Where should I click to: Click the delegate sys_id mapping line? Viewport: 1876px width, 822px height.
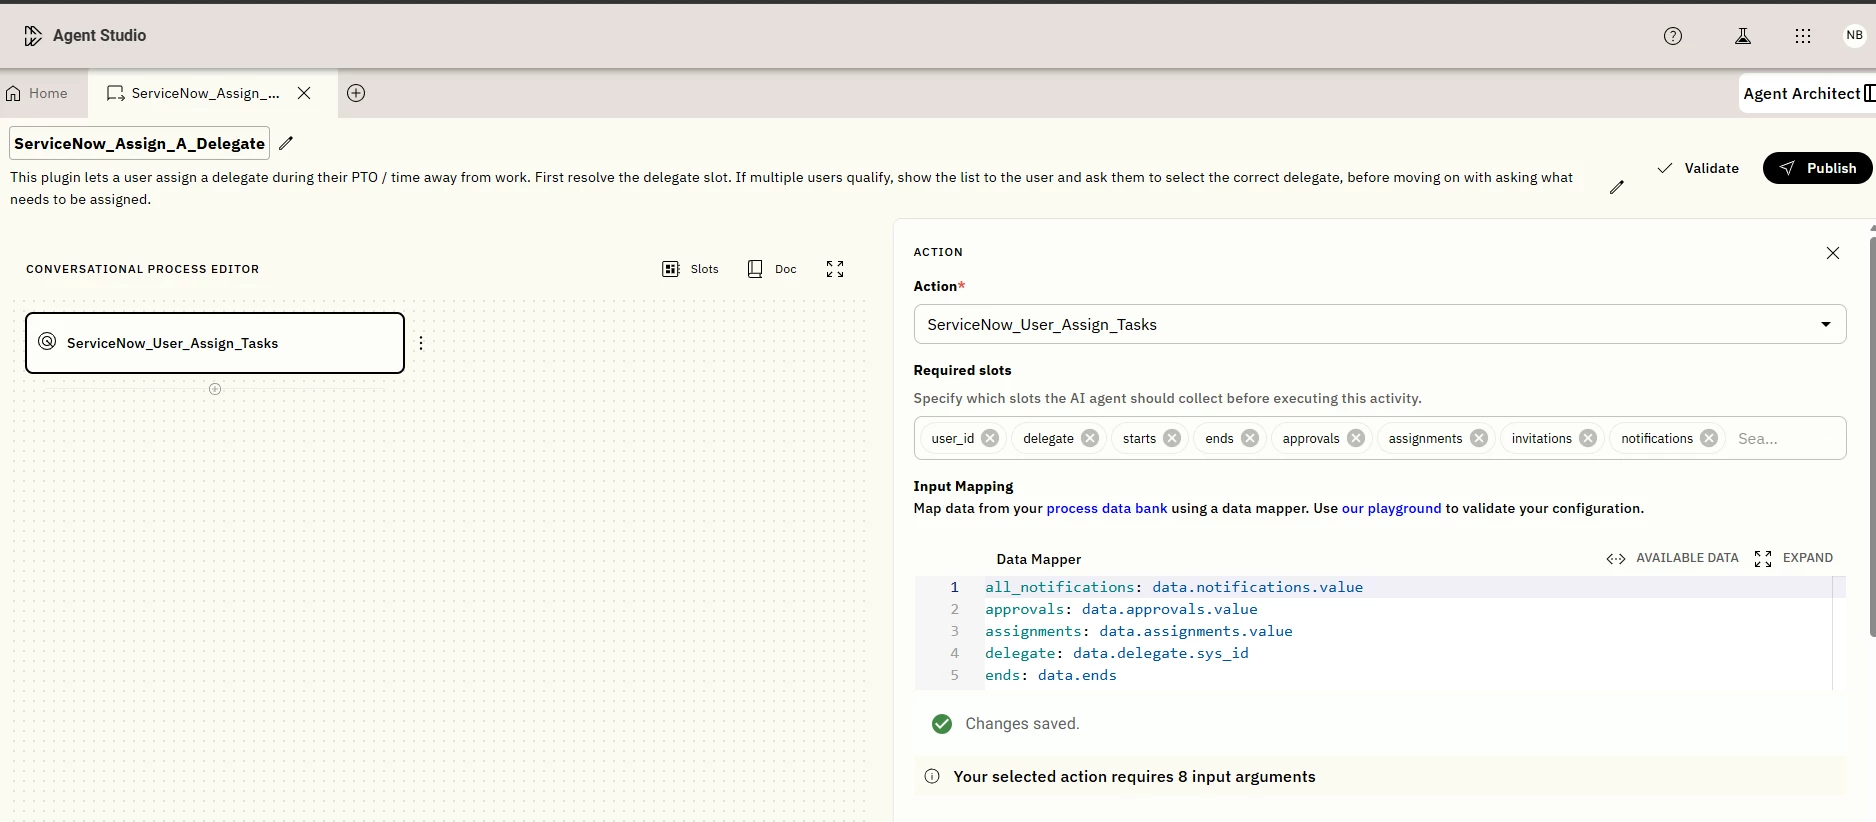click(1117, 653)
